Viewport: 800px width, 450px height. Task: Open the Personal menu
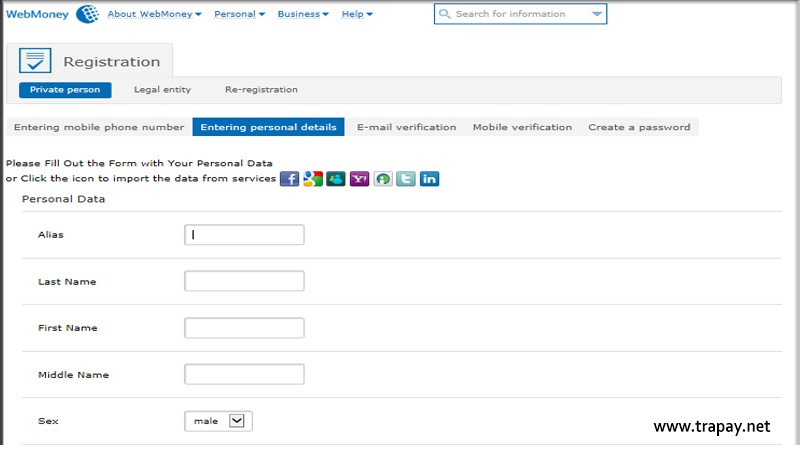[x=240, y=15]
